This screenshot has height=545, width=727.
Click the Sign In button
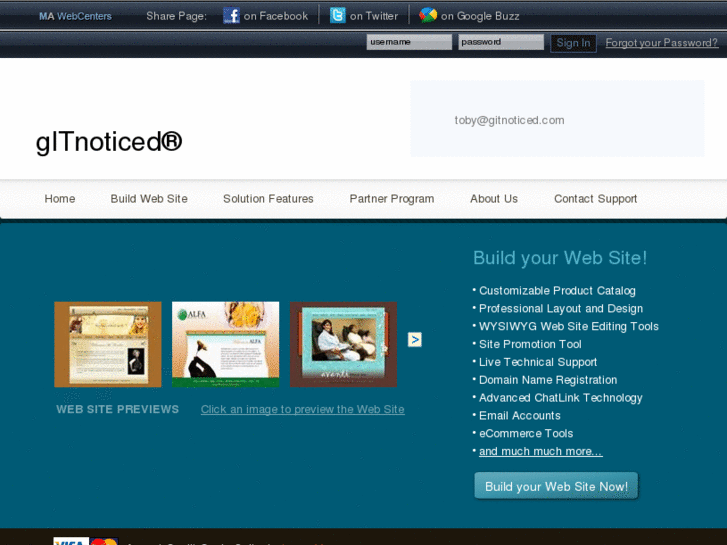pos(573,43)
